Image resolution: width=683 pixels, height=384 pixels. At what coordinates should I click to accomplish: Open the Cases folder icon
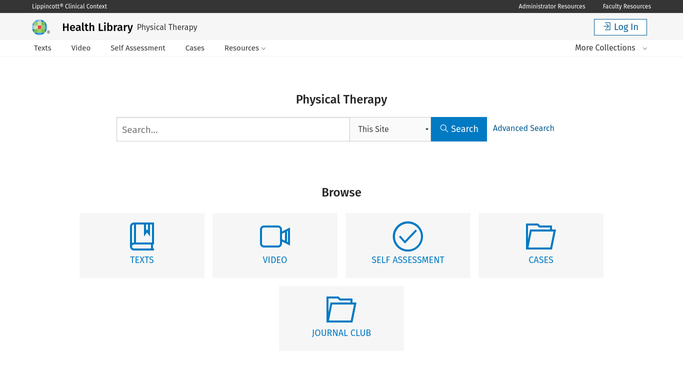tap(541, 236)
